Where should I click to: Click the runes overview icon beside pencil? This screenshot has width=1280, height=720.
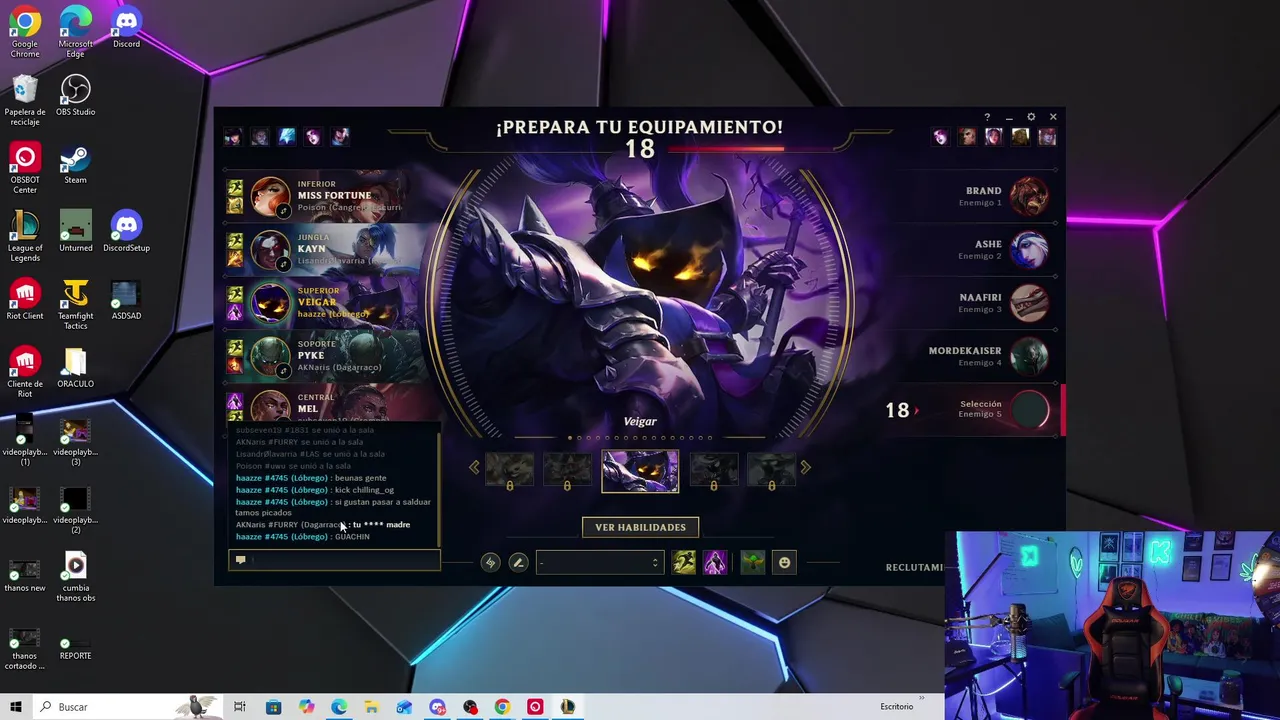[490, 563]
